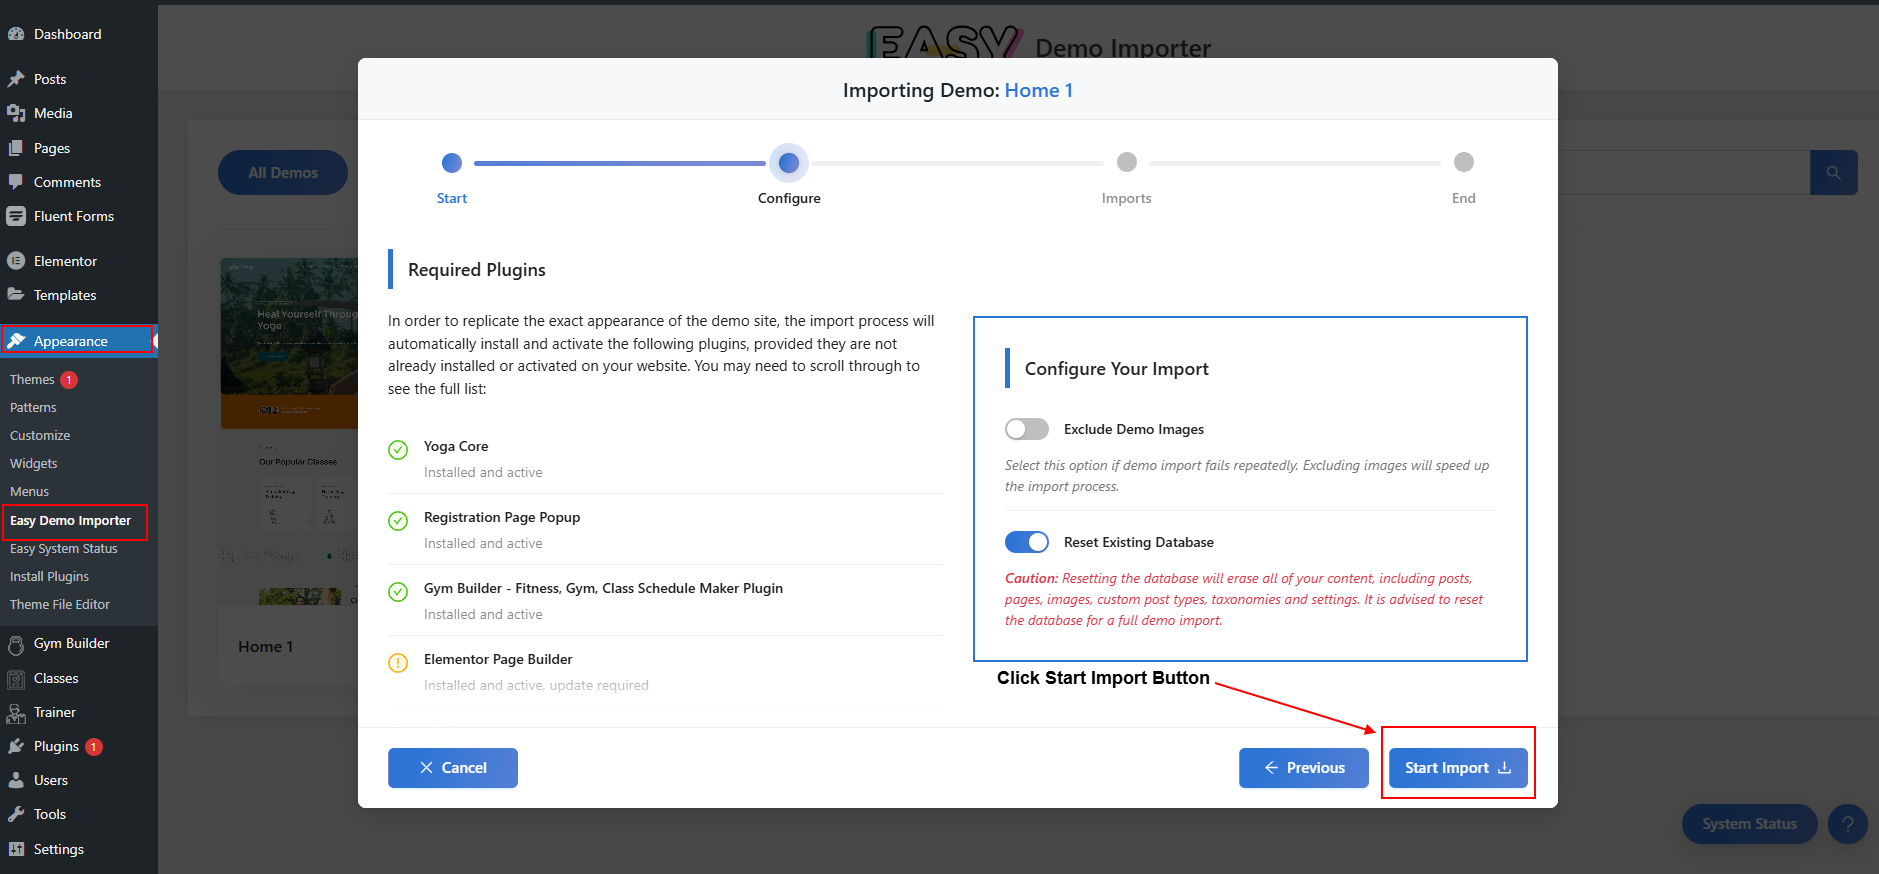Open Easy Demo Importer submenu item
The height and width of the screenshot is (874, 1879).
point(70,521)
